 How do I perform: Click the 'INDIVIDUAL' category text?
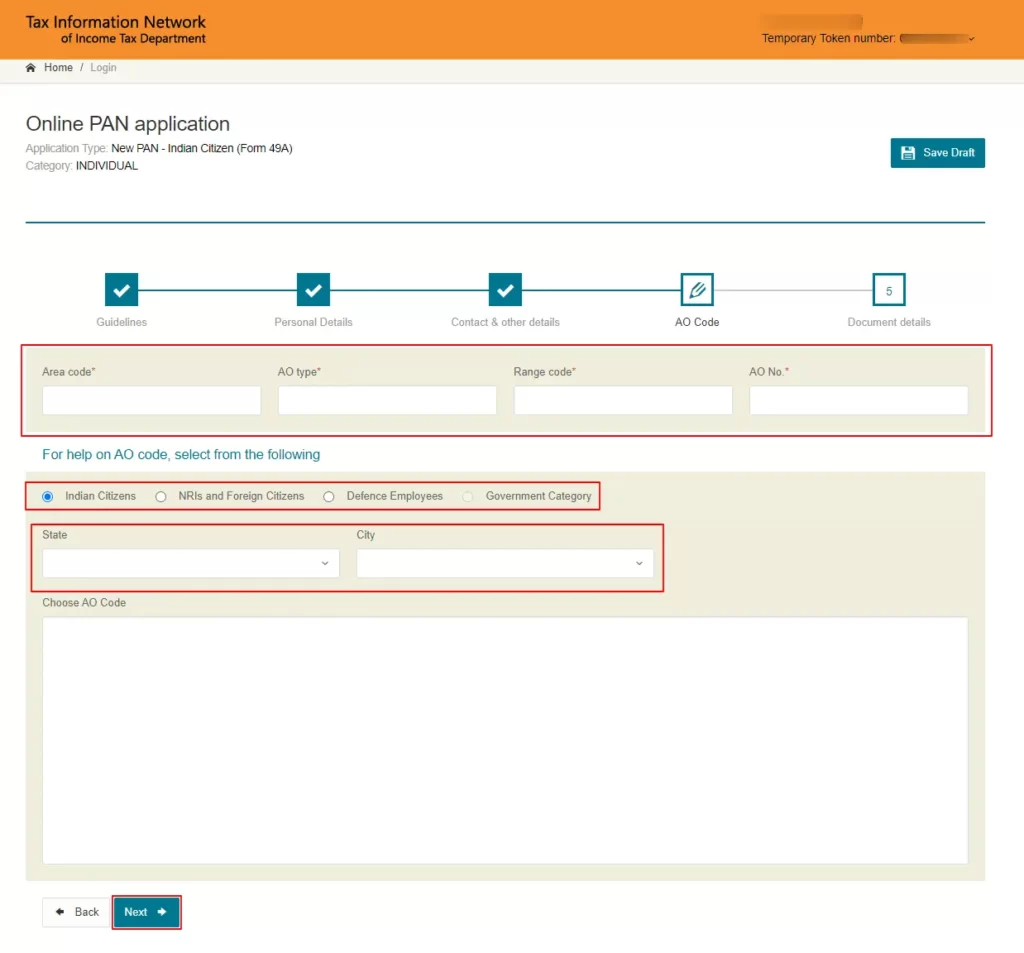(x=106, y=166)
